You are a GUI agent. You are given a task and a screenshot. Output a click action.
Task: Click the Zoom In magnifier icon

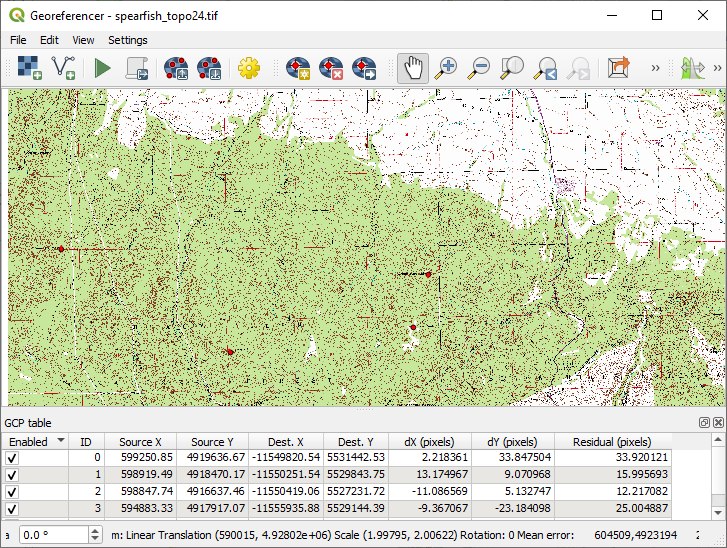click(x=446, y=68)
